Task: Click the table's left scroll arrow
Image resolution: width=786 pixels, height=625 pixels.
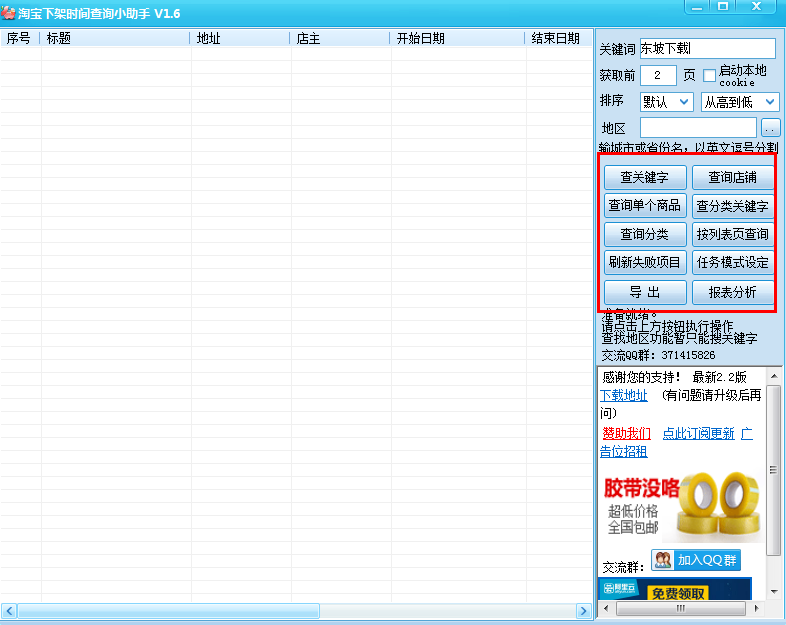Action: pyautogui.click(x=9, y=611)
